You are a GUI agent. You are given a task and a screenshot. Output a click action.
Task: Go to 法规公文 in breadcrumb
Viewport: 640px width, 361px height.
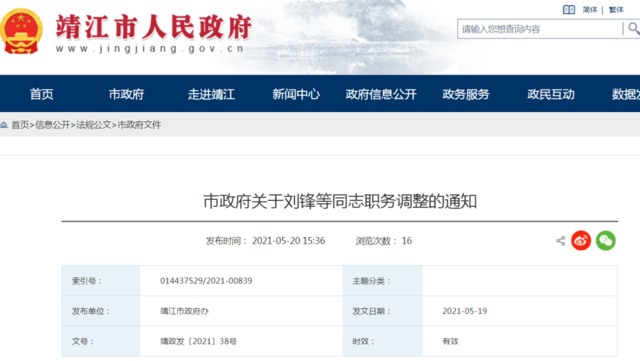coord(94,125)
